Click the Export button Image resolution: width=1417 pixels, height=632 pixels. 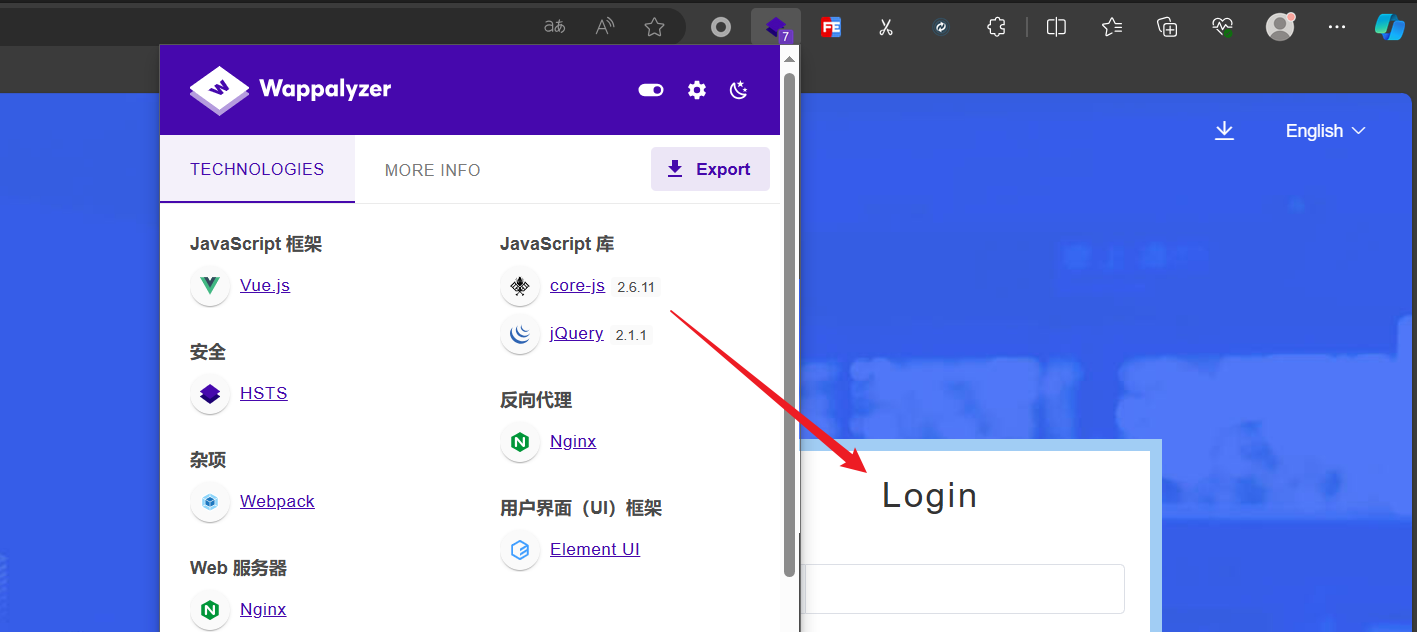click(710, 169)
